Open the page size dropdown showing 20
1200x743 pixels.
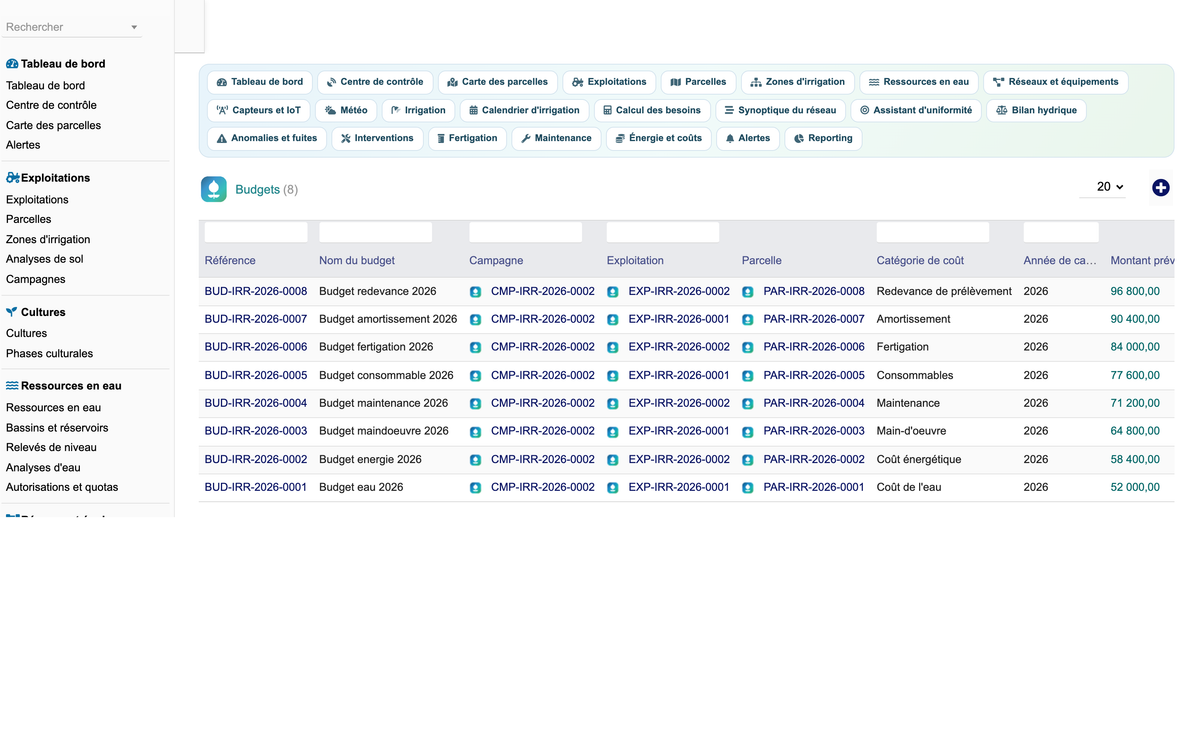(1103, 187)
